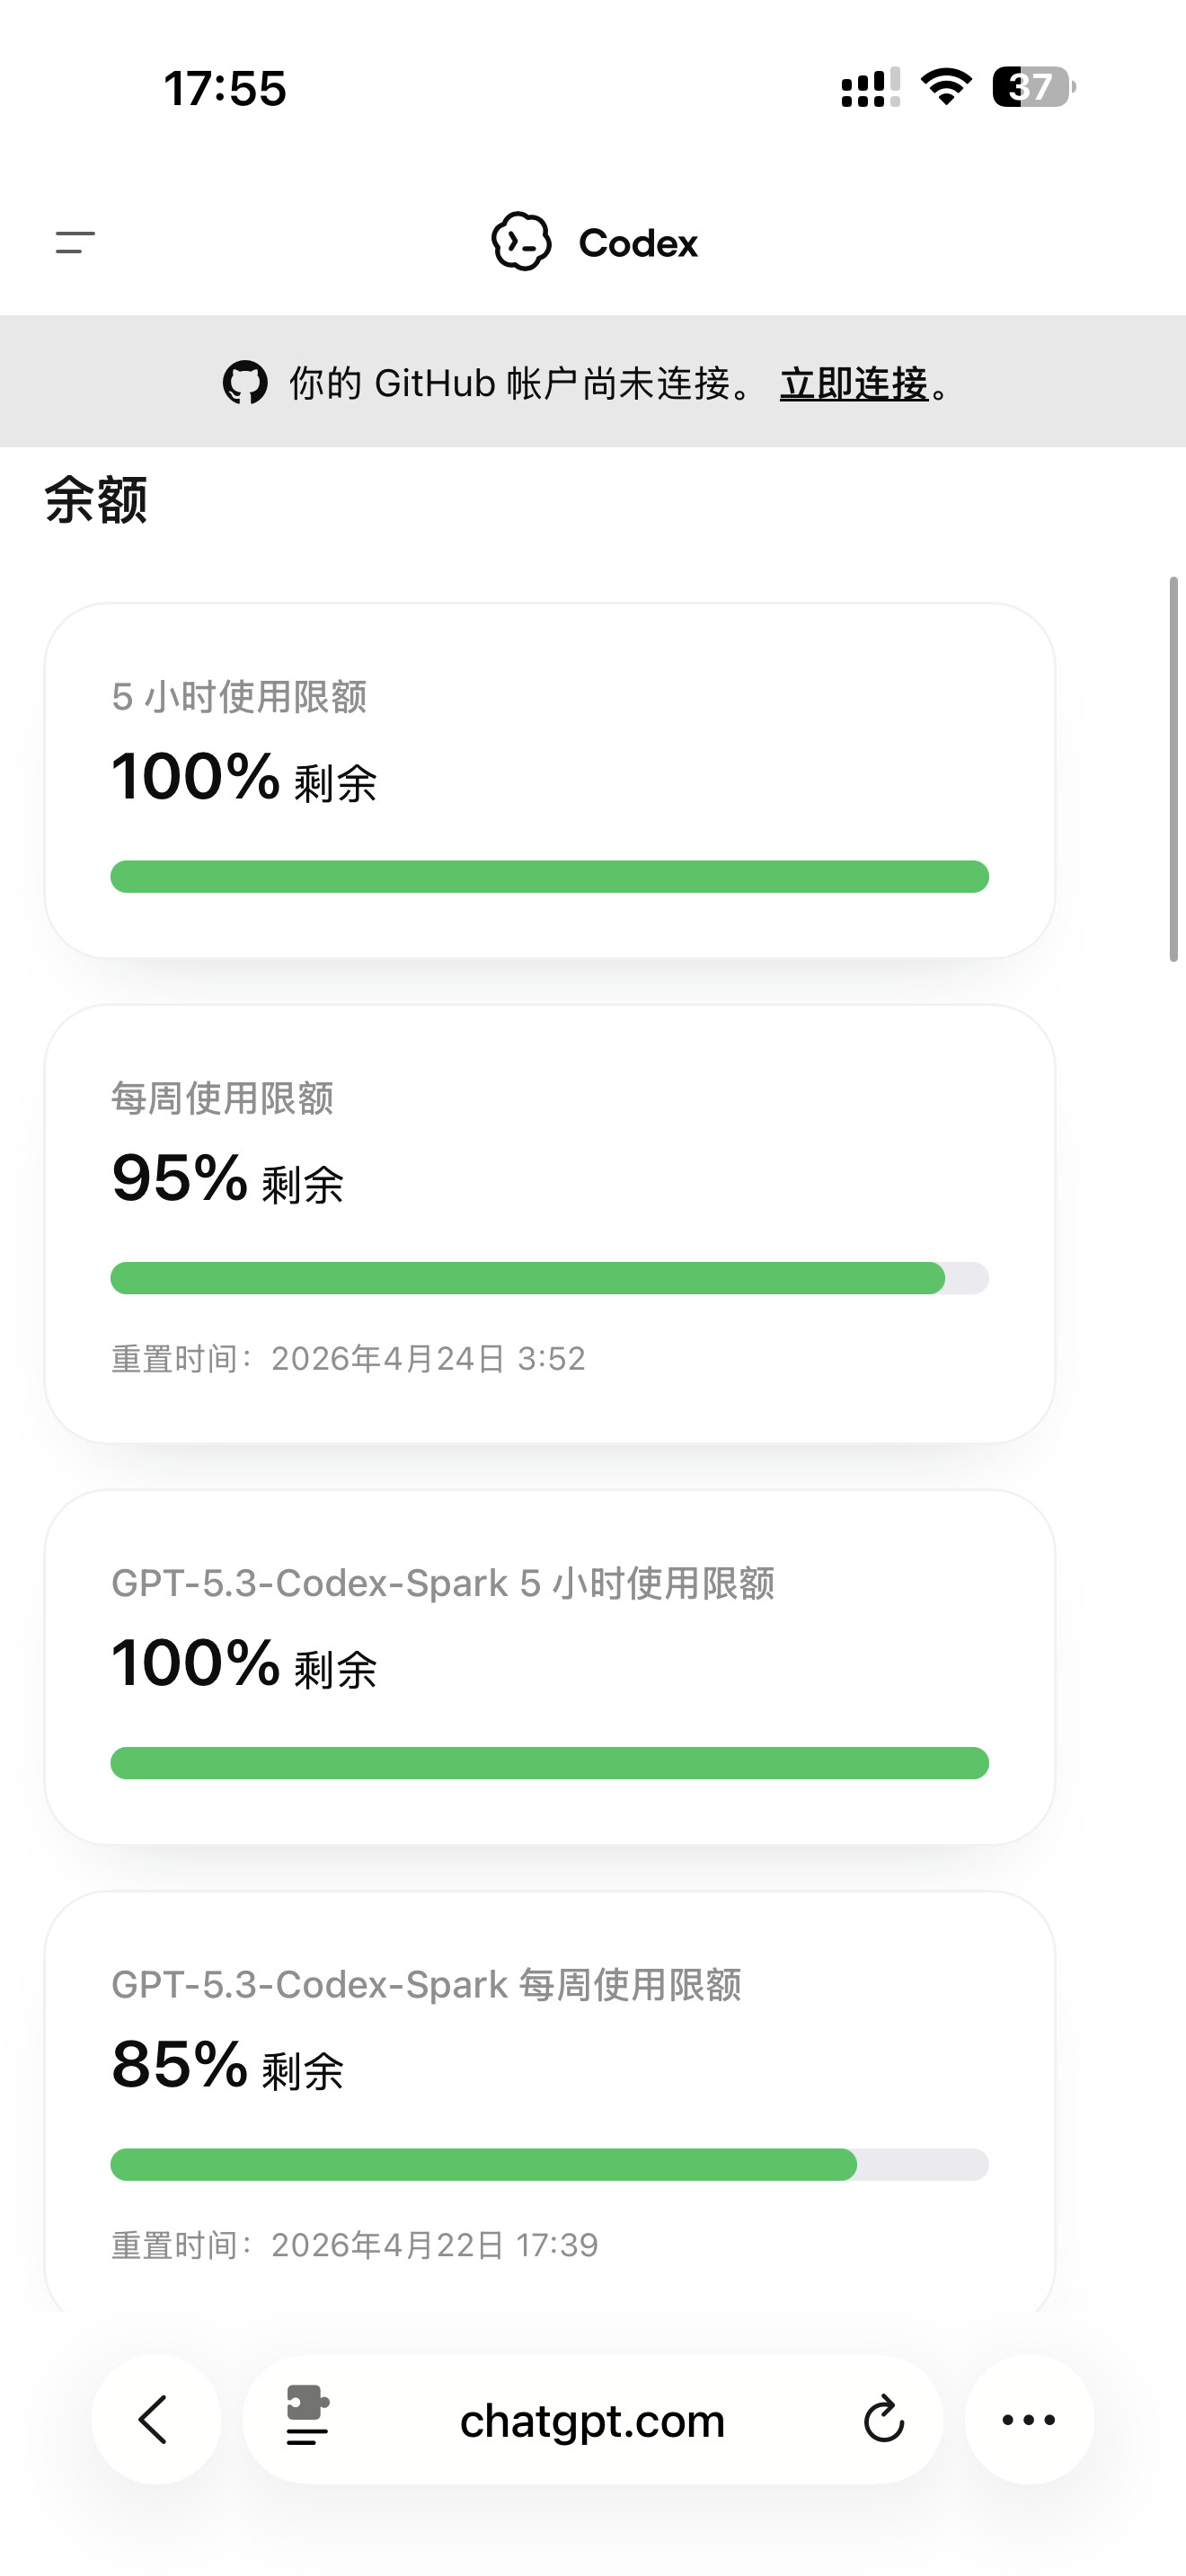This screenshot has width=1186, height=2576.
Task: Select the GPT-5.3-Codex-Spark 5 小时使用限额 card
Action: 550,1667
